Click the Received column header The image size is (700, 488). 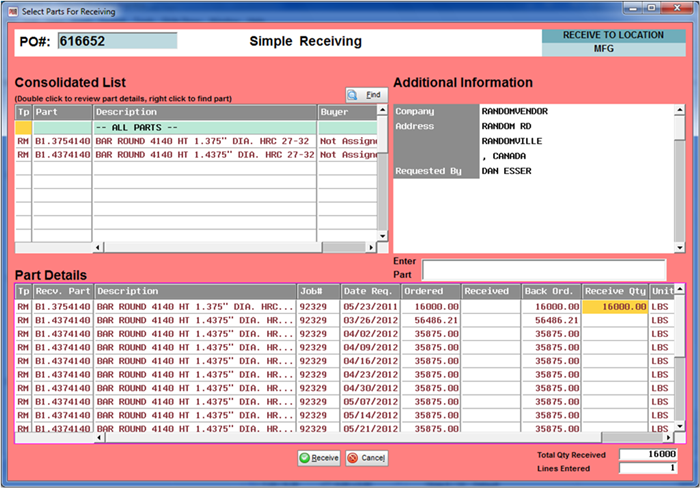click(x=491, y=291)
